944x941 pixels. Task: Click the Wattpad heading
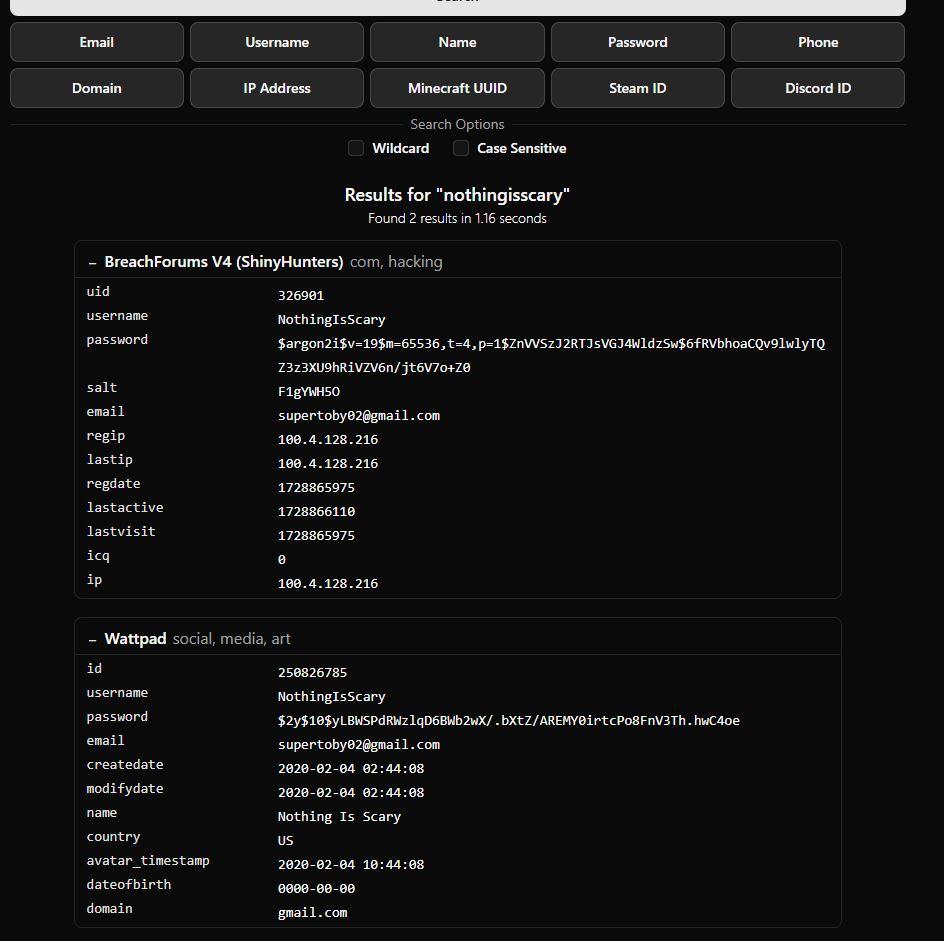(x=135, y=639)
